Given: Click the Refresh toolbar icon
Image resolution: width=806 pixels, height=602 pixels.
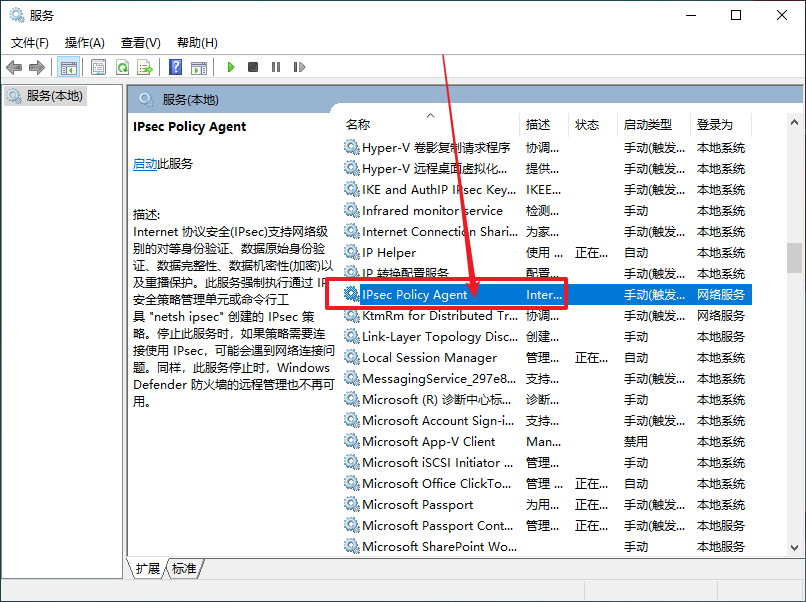Looking at the screenshot, I should click(x=122, y=67).
